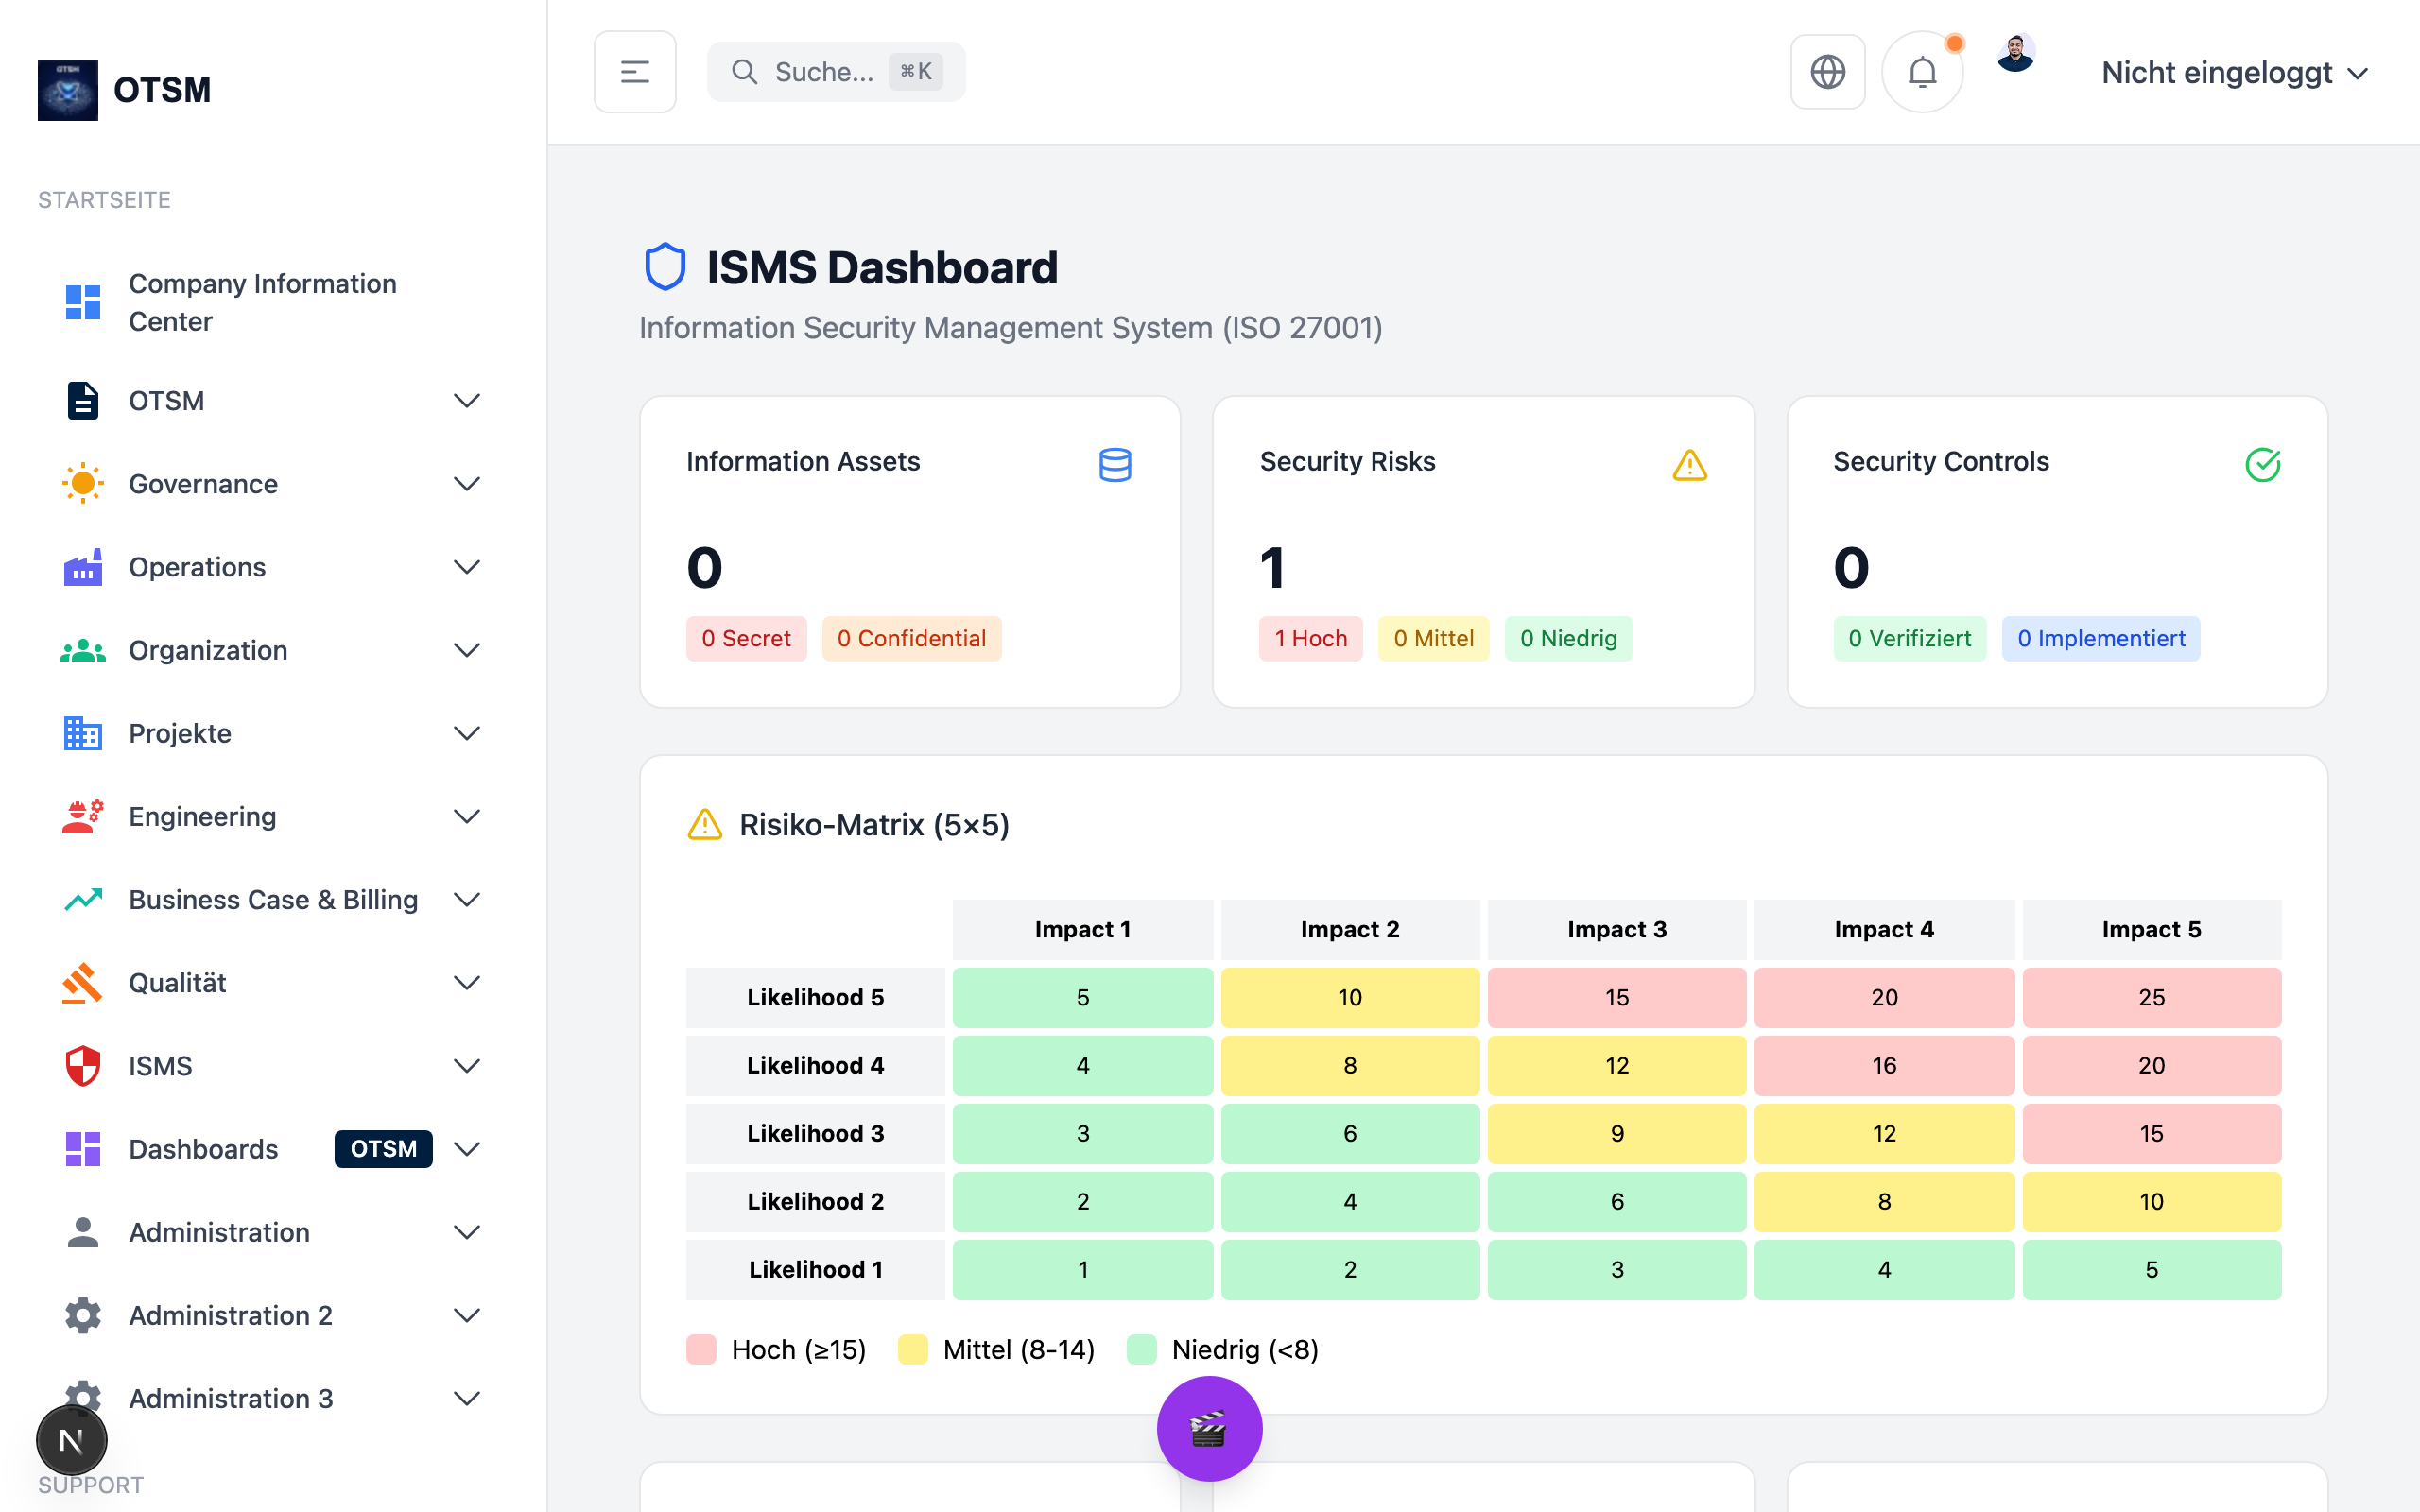The height and width of the screenshot is (1512, 2420).
Task: Click the purple clapperboard floating button
Action: pyautogui.click(x=1209, y=1429)
